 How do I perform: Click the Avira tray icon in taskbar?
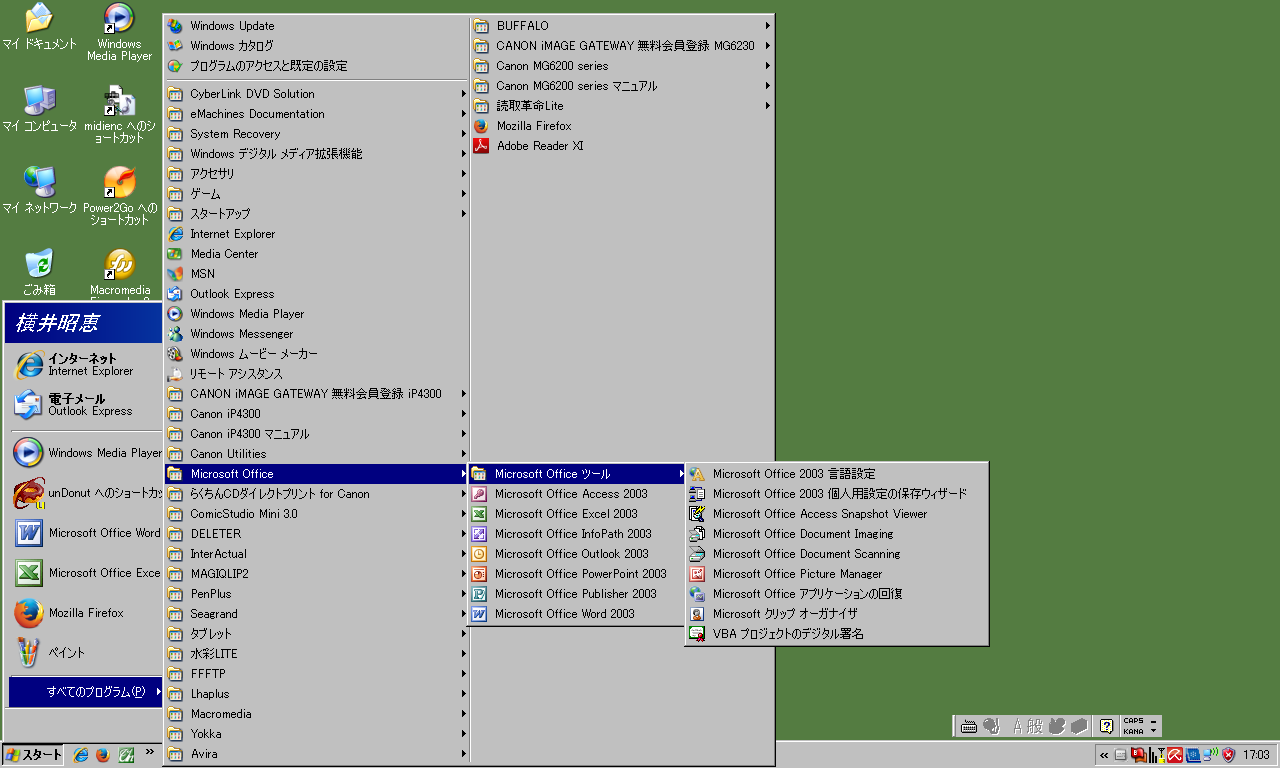pos(1175,755)
